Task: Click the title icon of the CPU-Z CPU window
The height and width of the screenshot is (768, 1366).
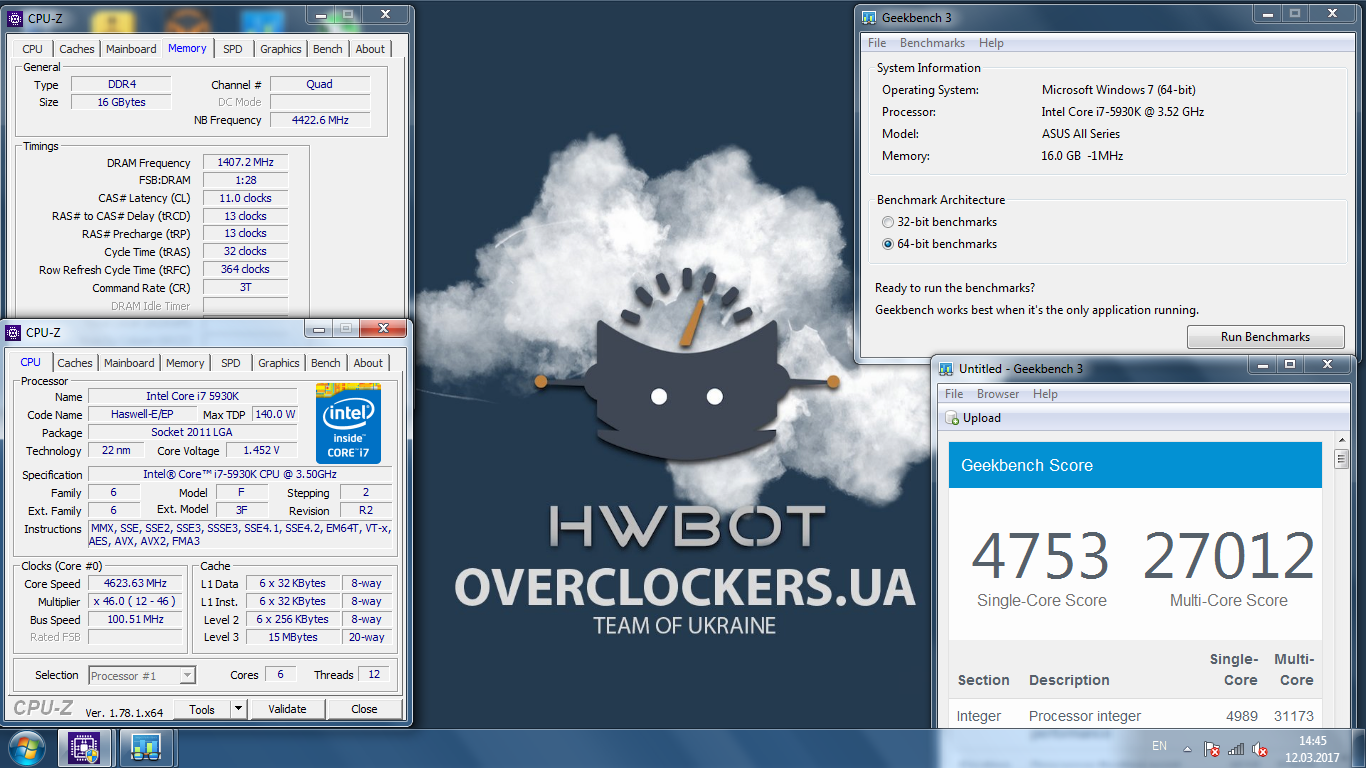Action: coord(15,332)
